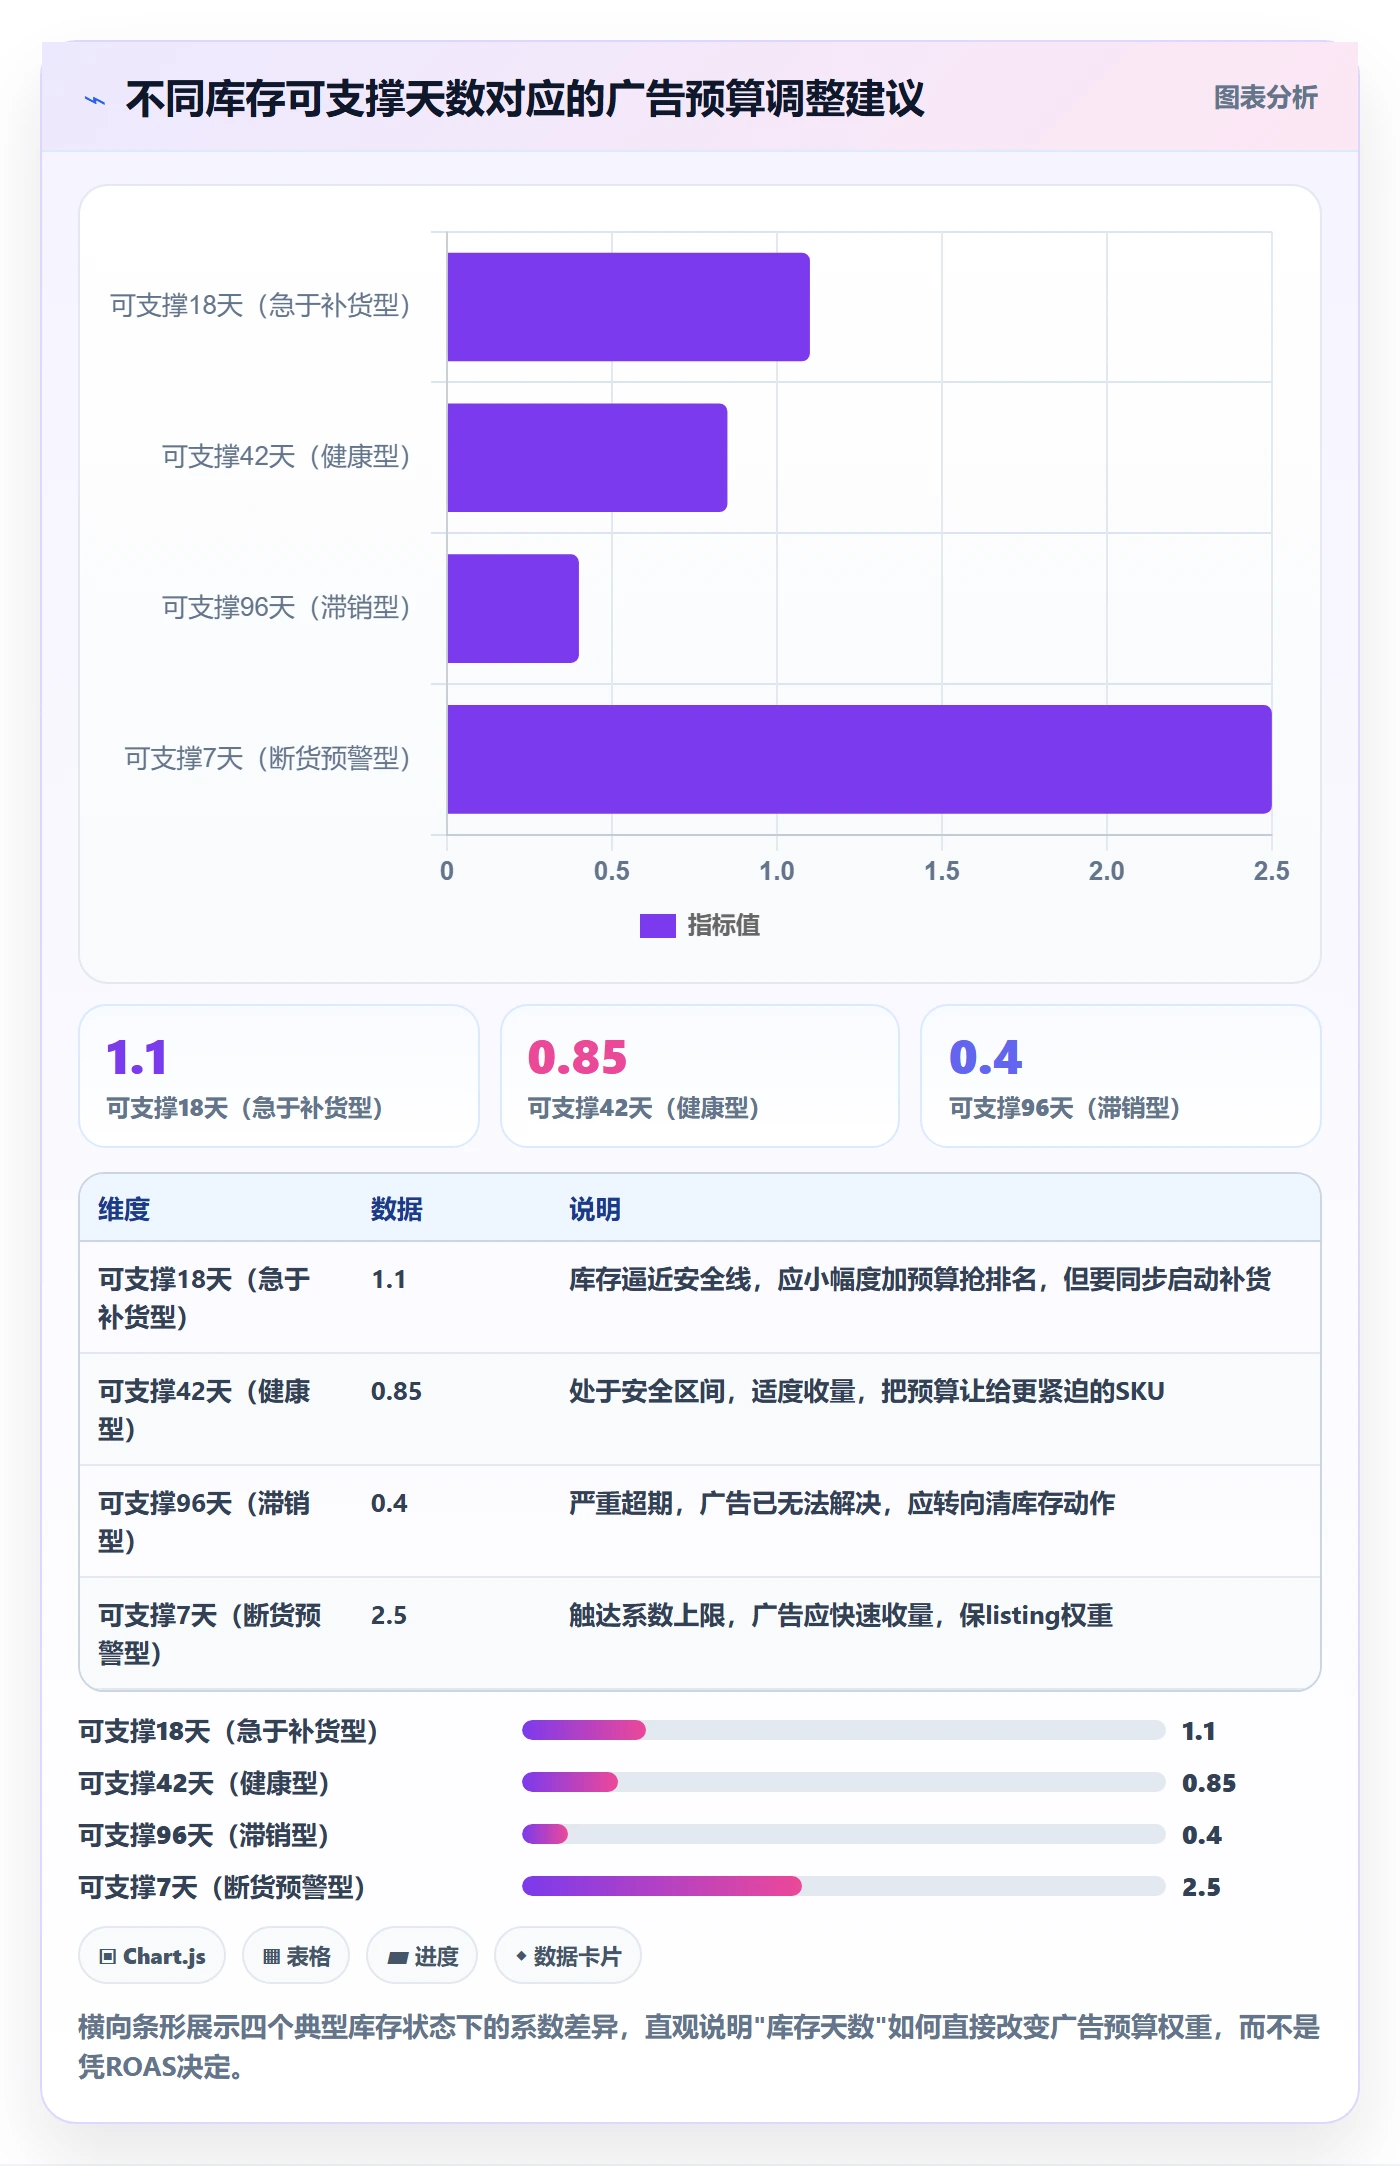Click the chart bar for 可支撑96天（滞销型）
The width and height of the screenshot is (1400, 2166).
[x=513, y=609]
